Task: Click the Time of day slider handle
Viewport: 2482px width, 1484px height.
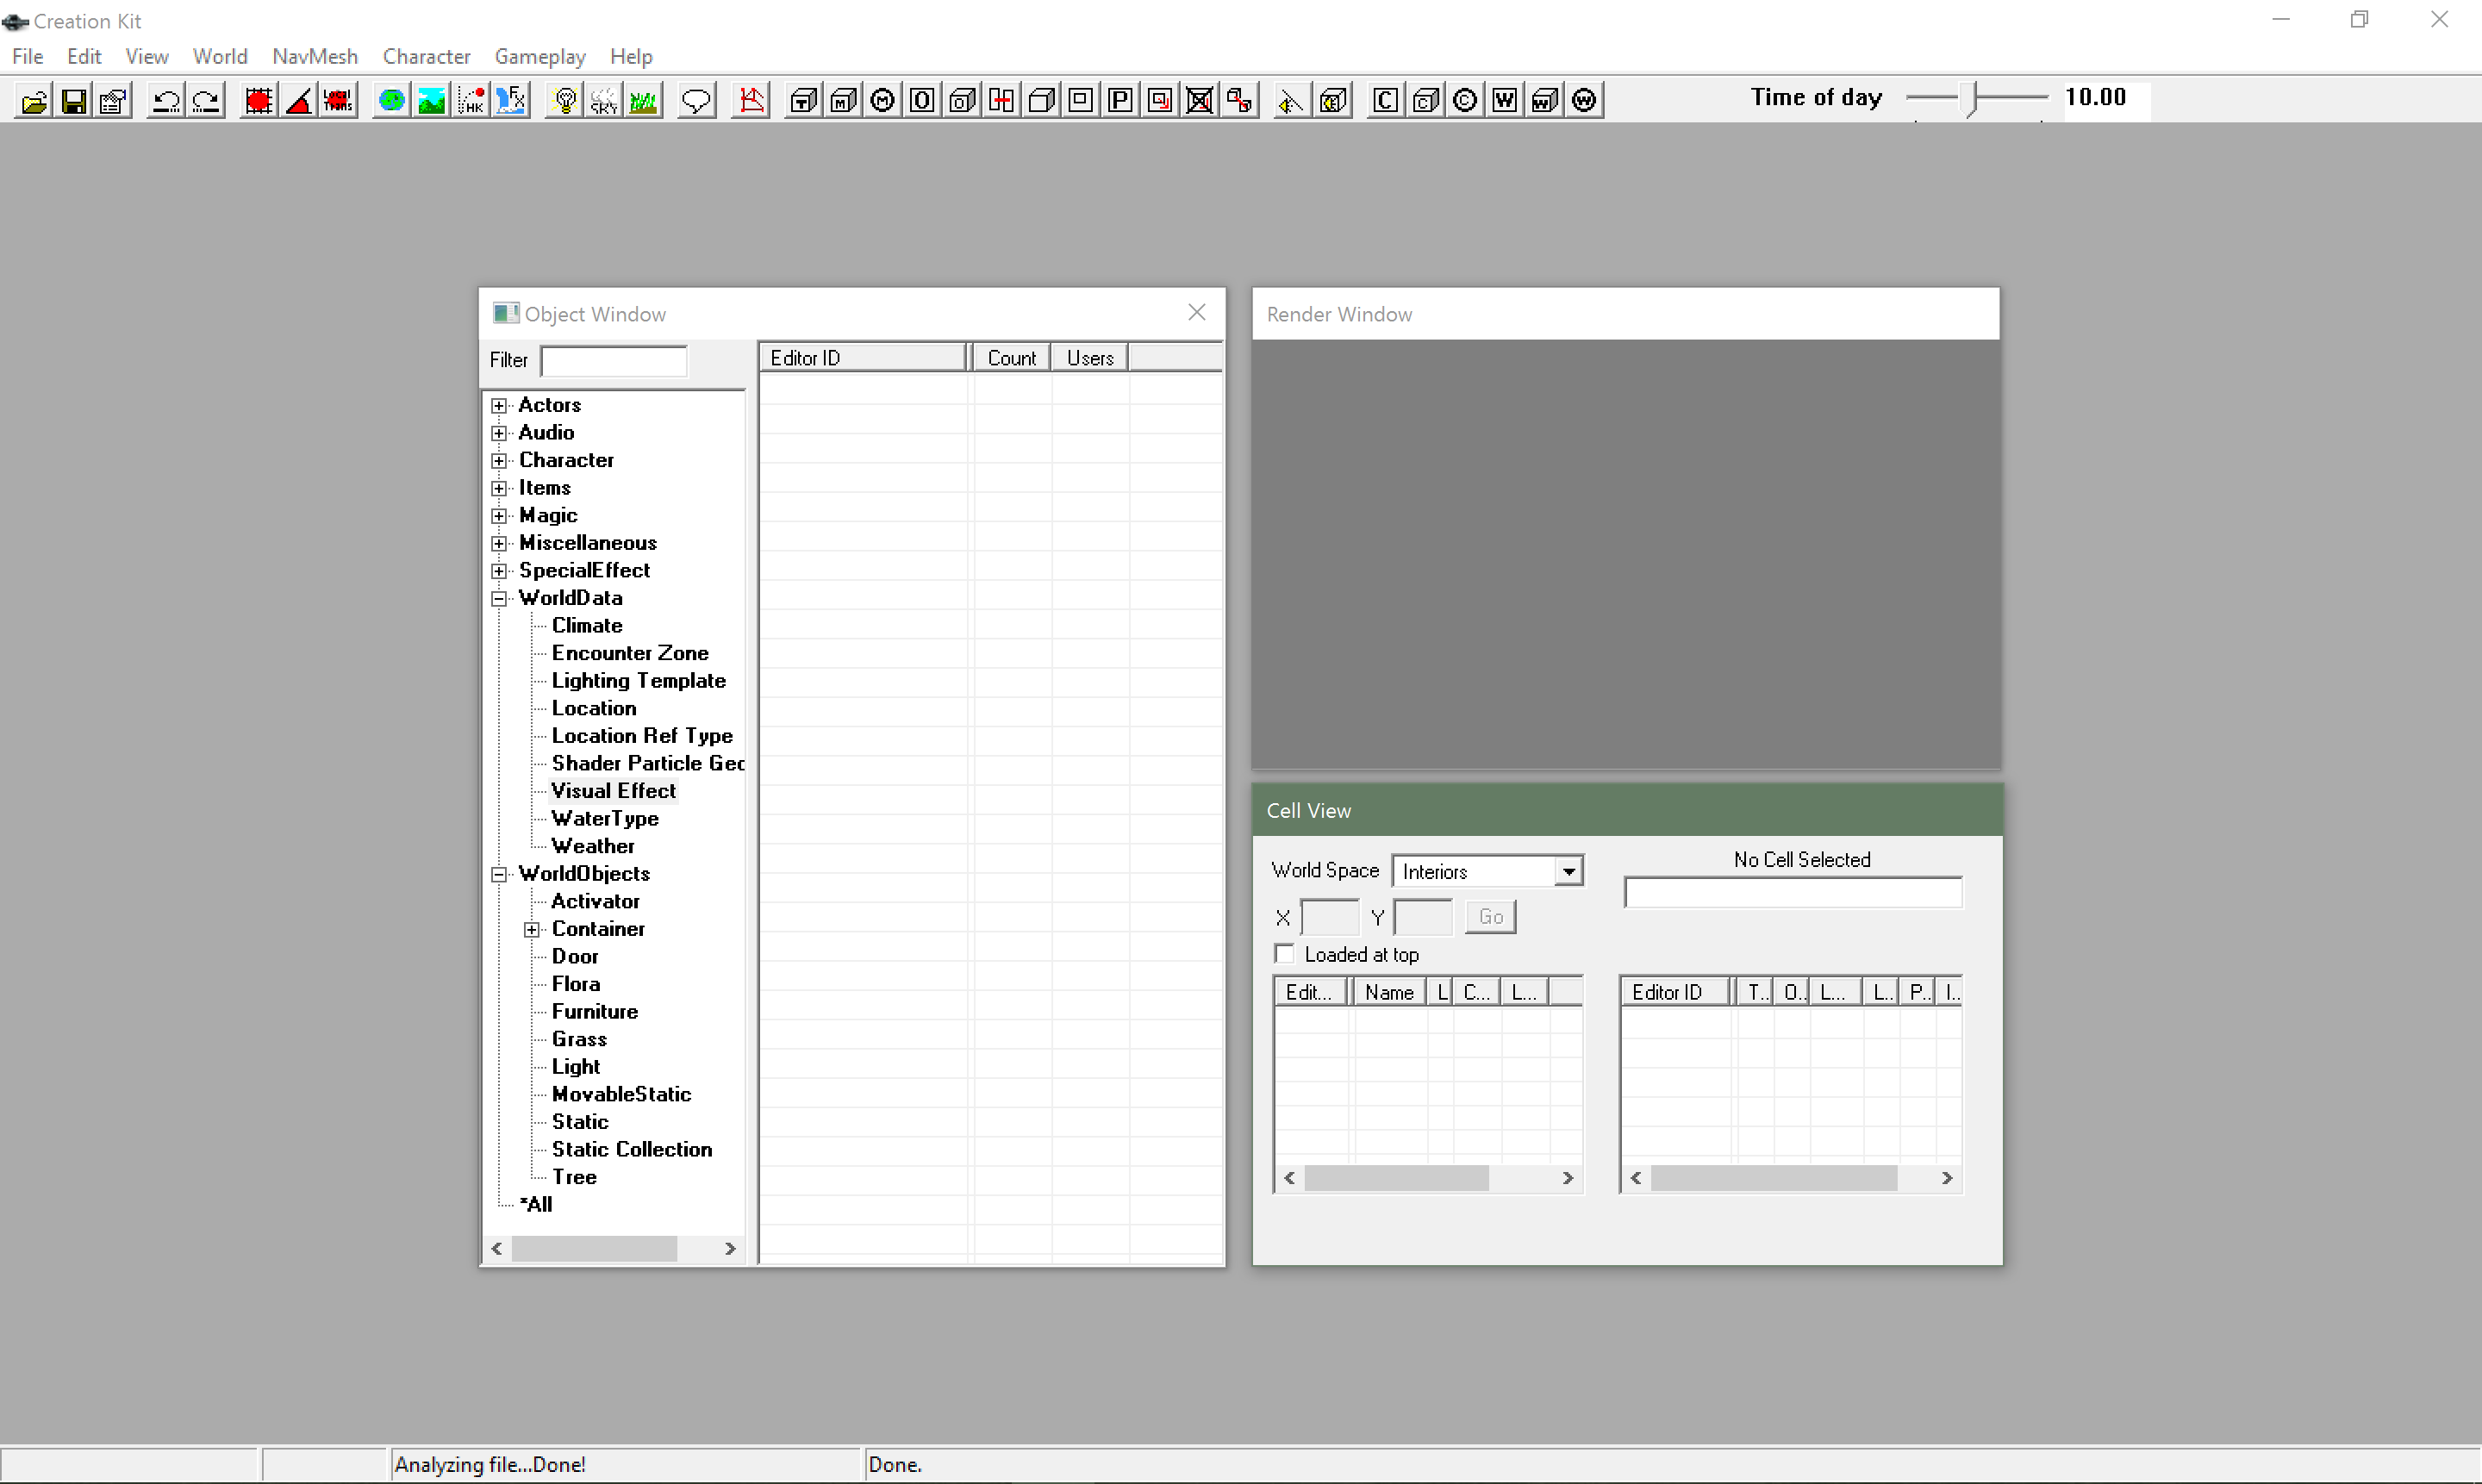Action: [x=1972, y=100]
